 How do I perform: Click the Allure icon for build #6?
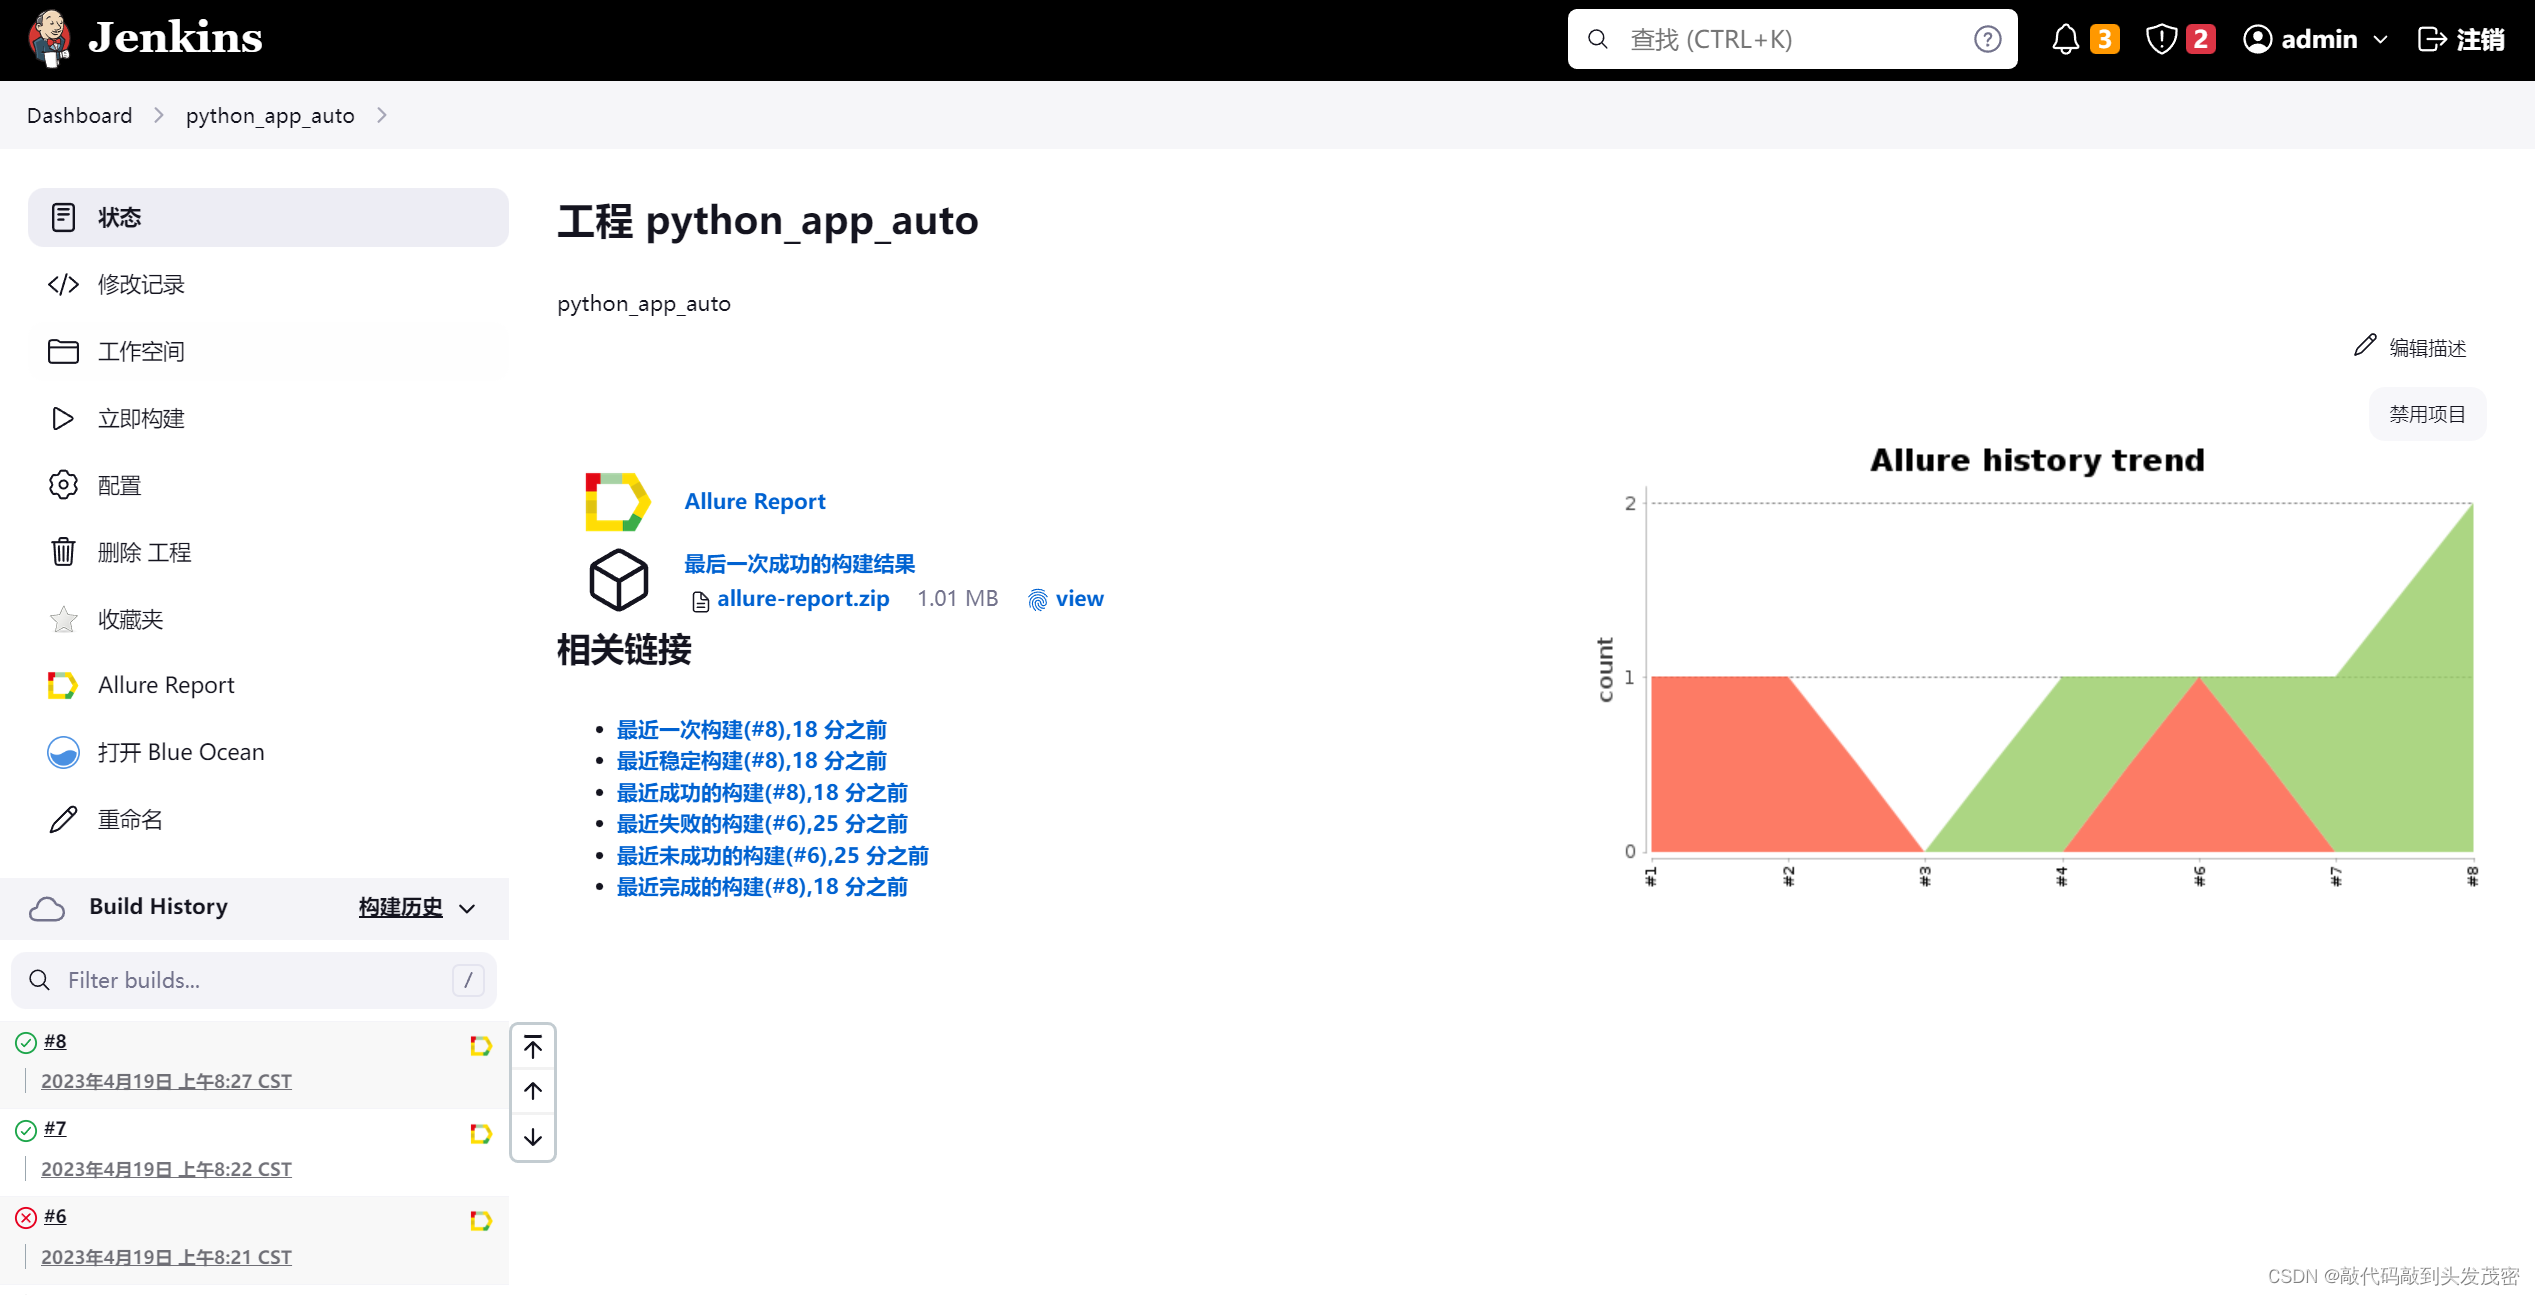click(x=480, y=1221)
